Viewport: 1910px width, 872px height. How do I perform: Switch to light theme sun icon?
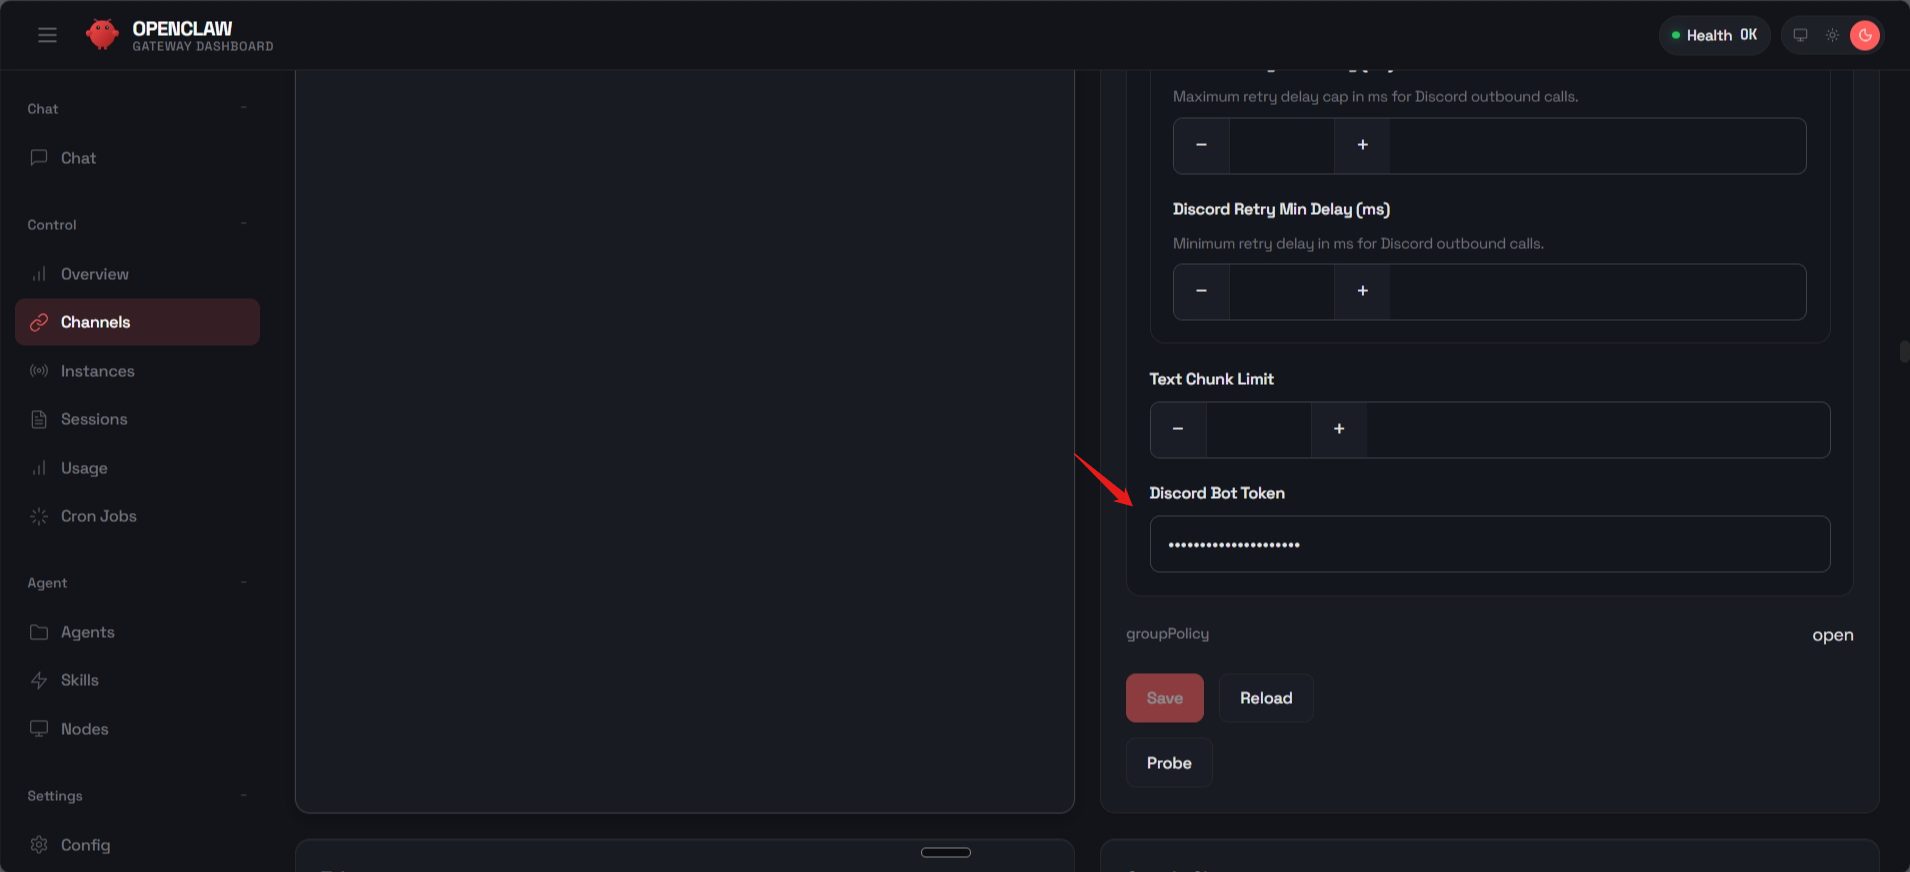coord(1832,35)
